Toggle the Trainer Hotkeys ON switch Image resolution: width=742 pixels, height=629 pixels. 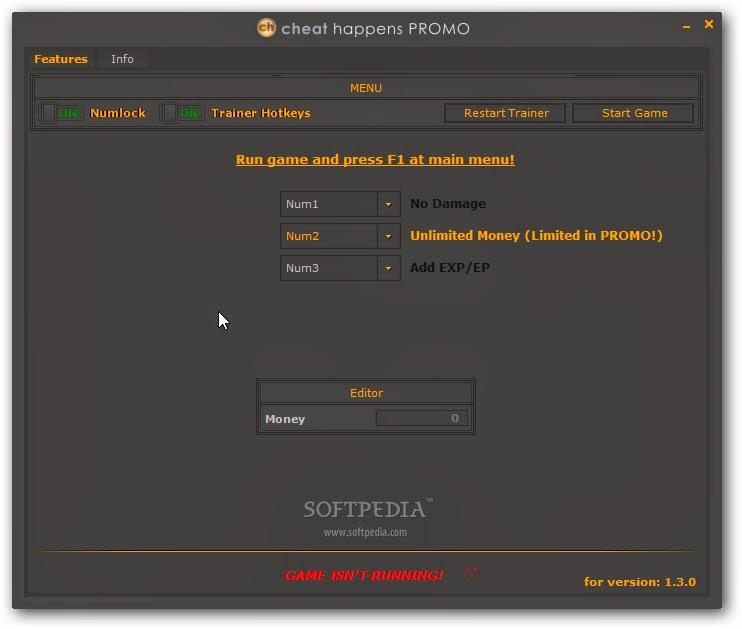pos(182,113)
